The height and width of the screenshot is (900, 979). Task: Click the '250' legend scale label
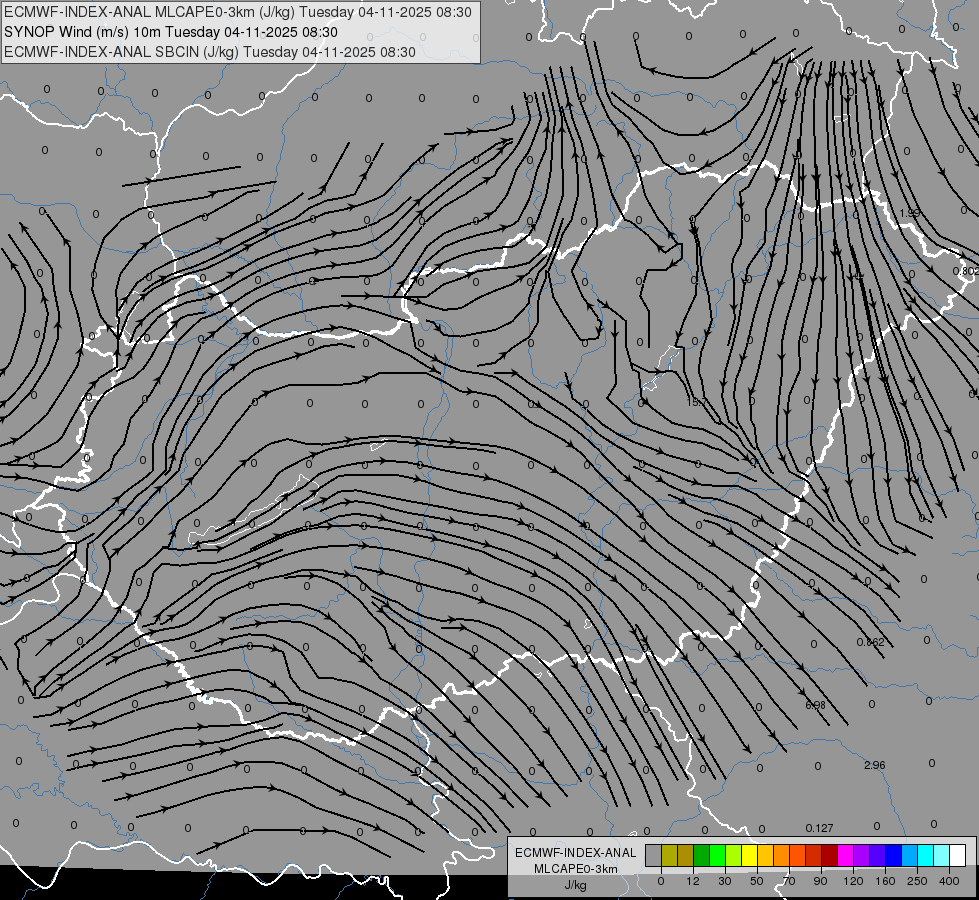917,881
